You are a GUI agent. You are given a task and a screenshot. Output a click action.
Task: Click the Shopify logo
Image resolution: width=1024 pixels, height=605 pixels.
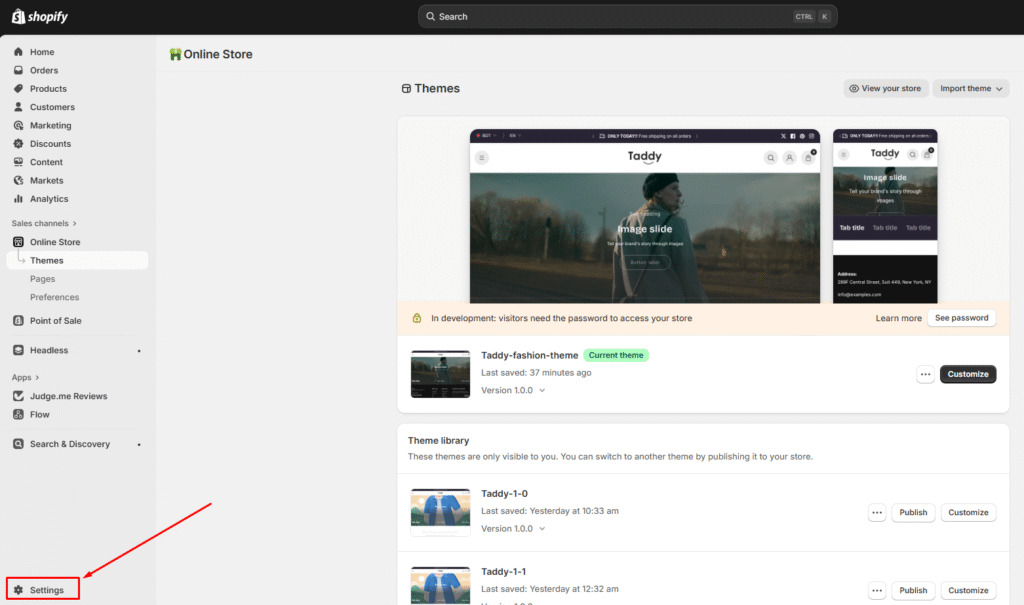coord(40,16)
